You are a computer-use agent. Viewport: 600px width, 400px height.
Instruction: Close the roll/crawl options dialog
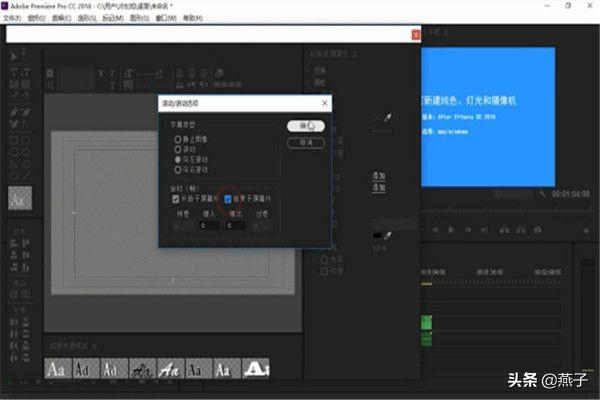(x=324, y=102)
